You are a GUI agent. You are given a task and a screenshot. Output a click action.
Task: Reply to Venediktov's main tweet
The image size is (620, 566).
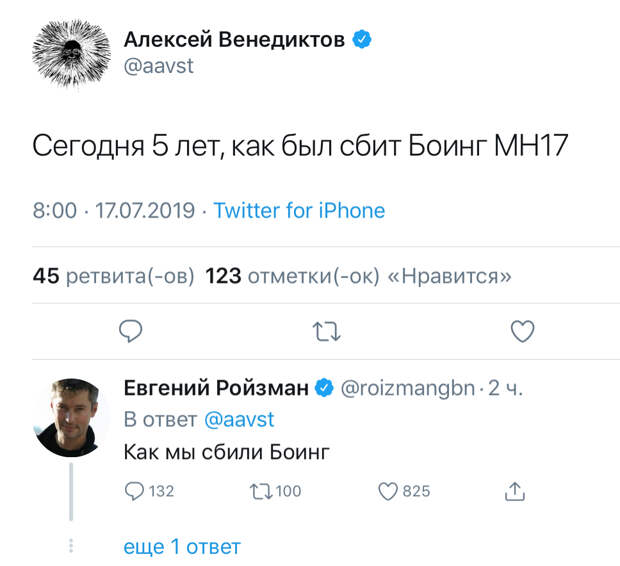pos(131,330)
